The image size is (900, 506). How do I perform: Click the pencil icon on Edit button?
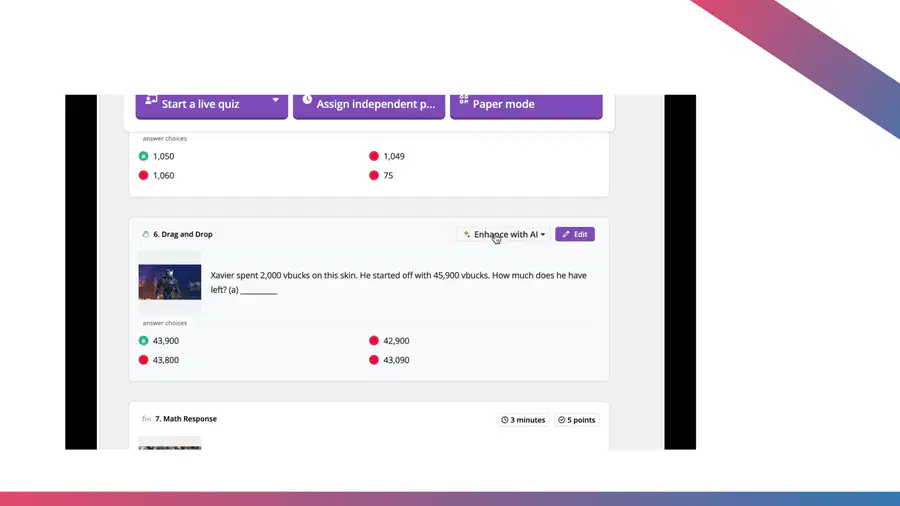pyautogui.click(x=566, y=234)
